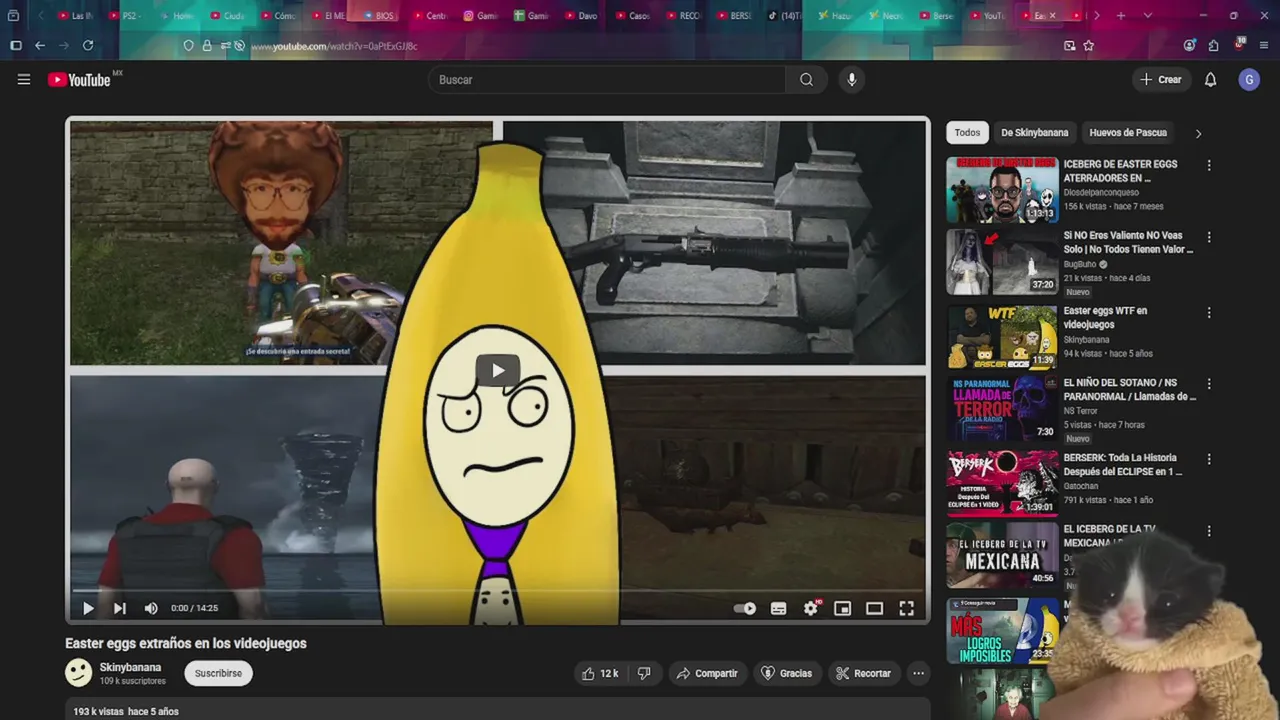1280x720 pixels.
Task: Select the Todos filter chip
Action: click(x=967, y=132)
